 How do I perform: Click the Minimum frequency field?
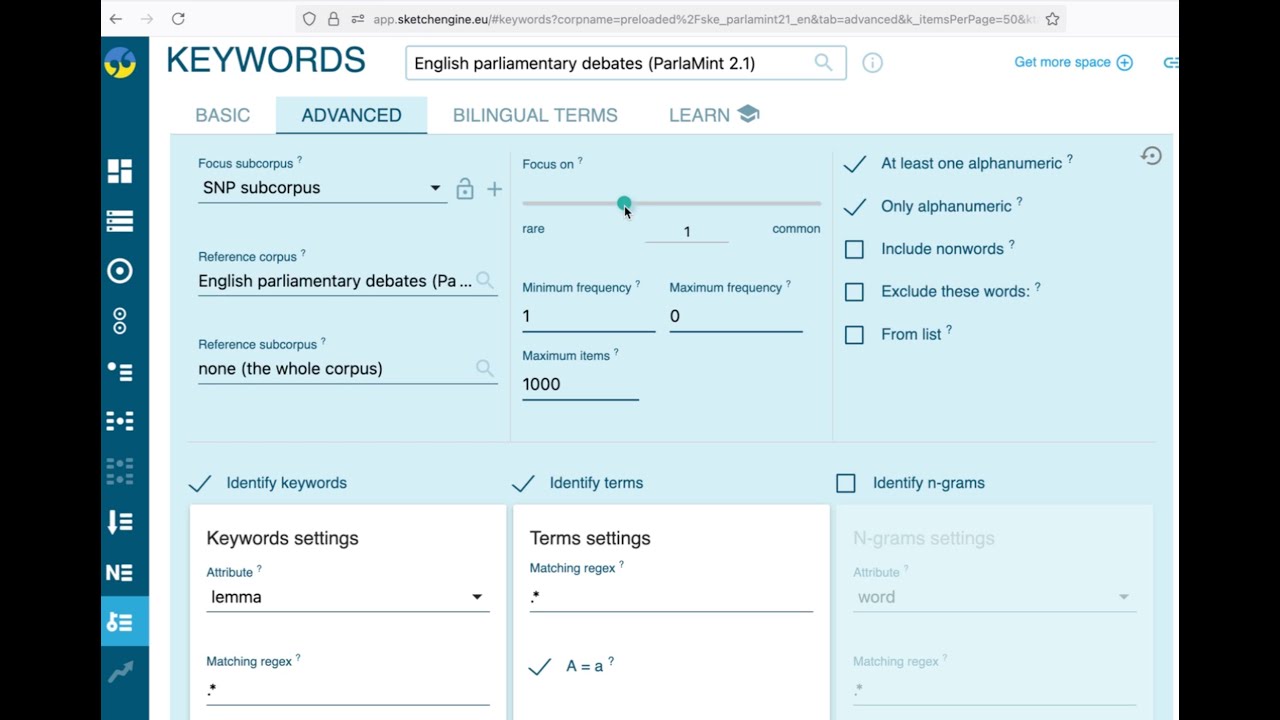[x=588, y=316]
